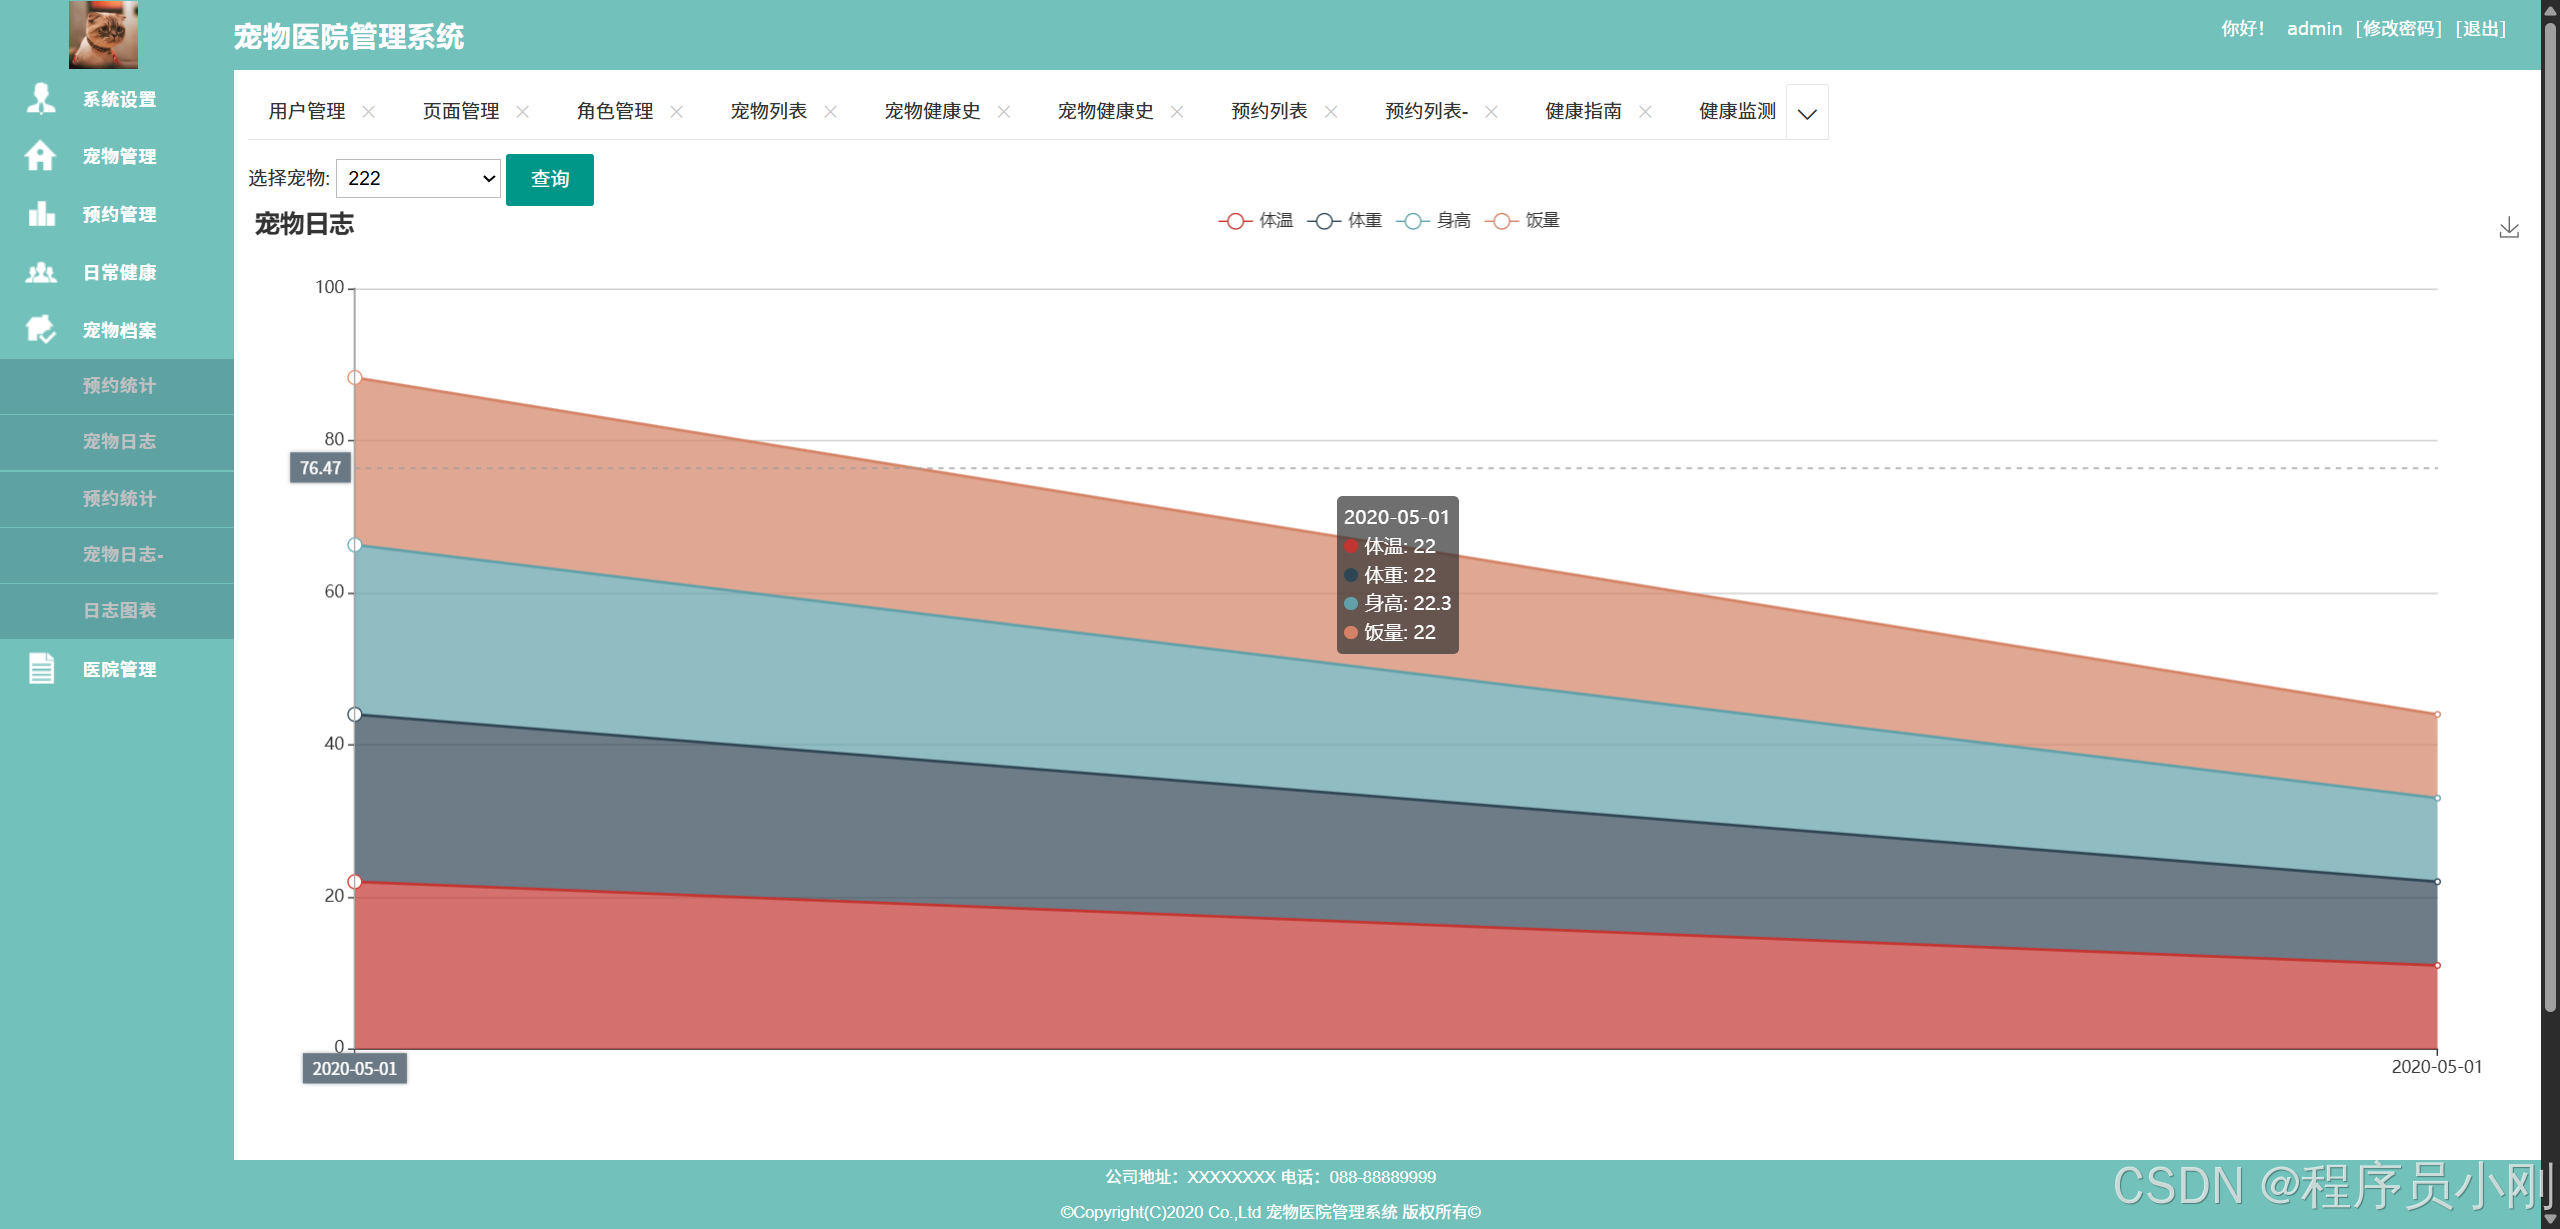Open the 选择宠物 dropdown showing 222
The height and width of the screenshot is (1229, 2560).
click(418, 178)
